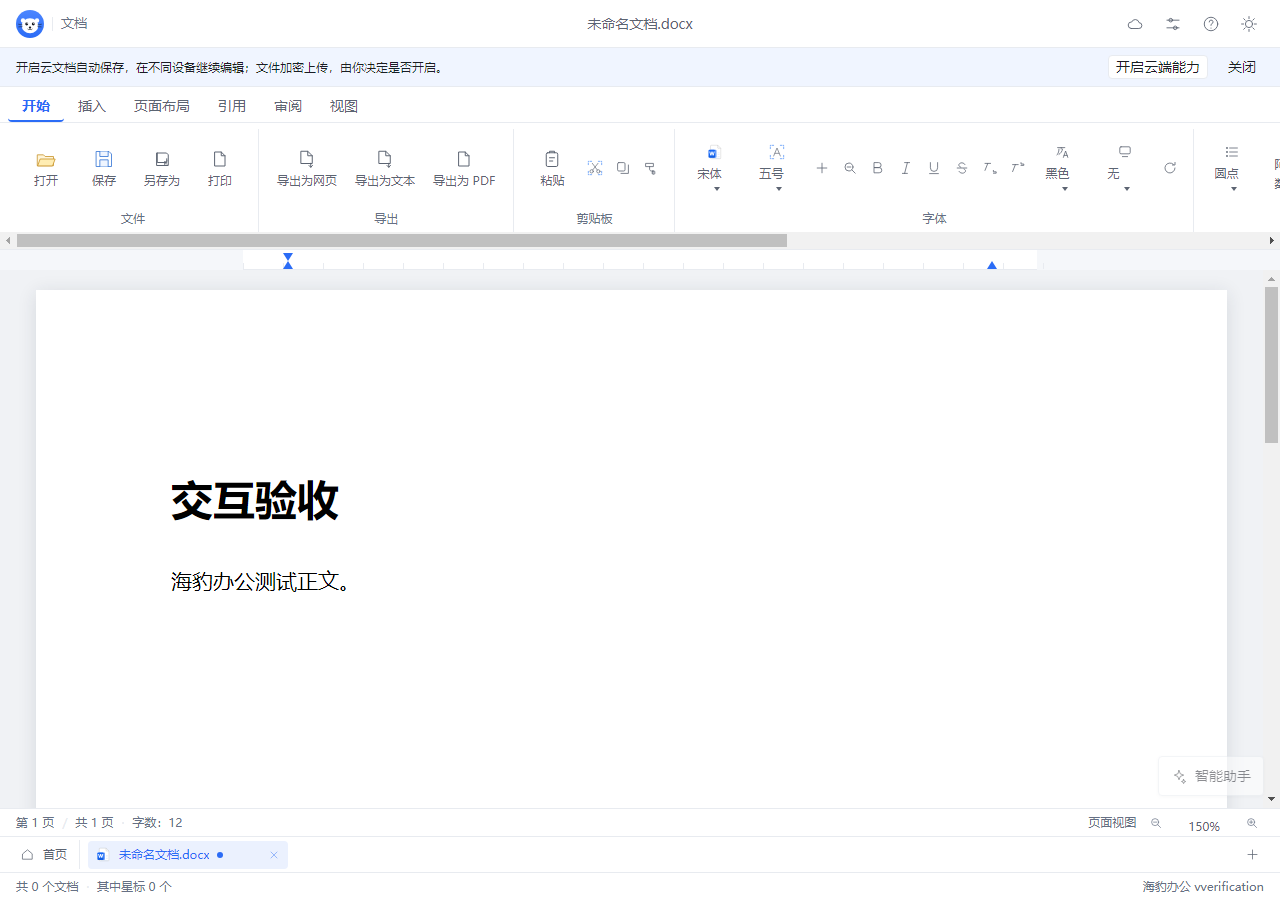Image resolution: width=1280 pixels, height=900 pixels.
Task: Click the document vertical scrollbar thumb
Action: [1272, 364]
